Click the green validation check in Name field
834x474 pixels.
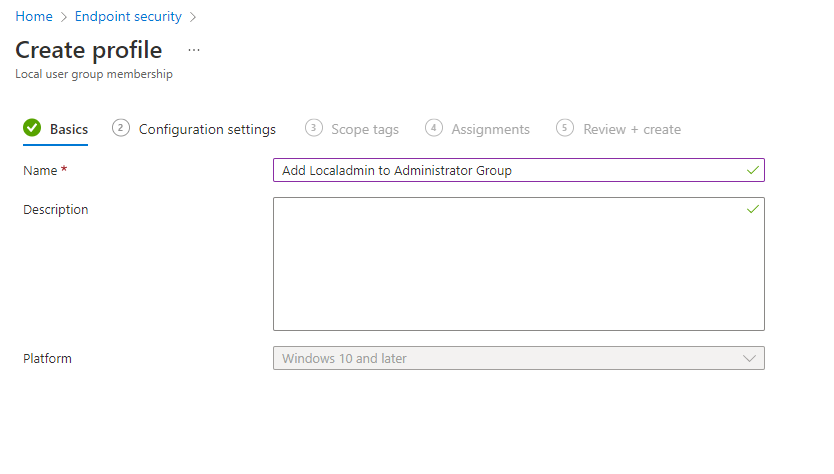753,170
